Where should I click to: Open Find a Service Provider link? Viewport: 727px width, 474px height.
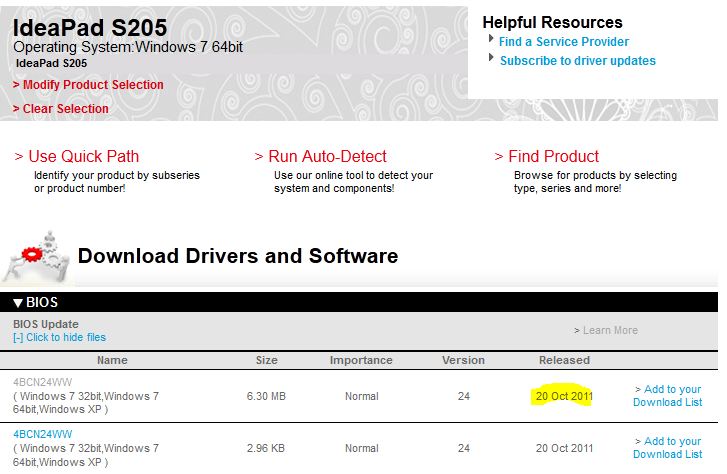coord(564,42)
